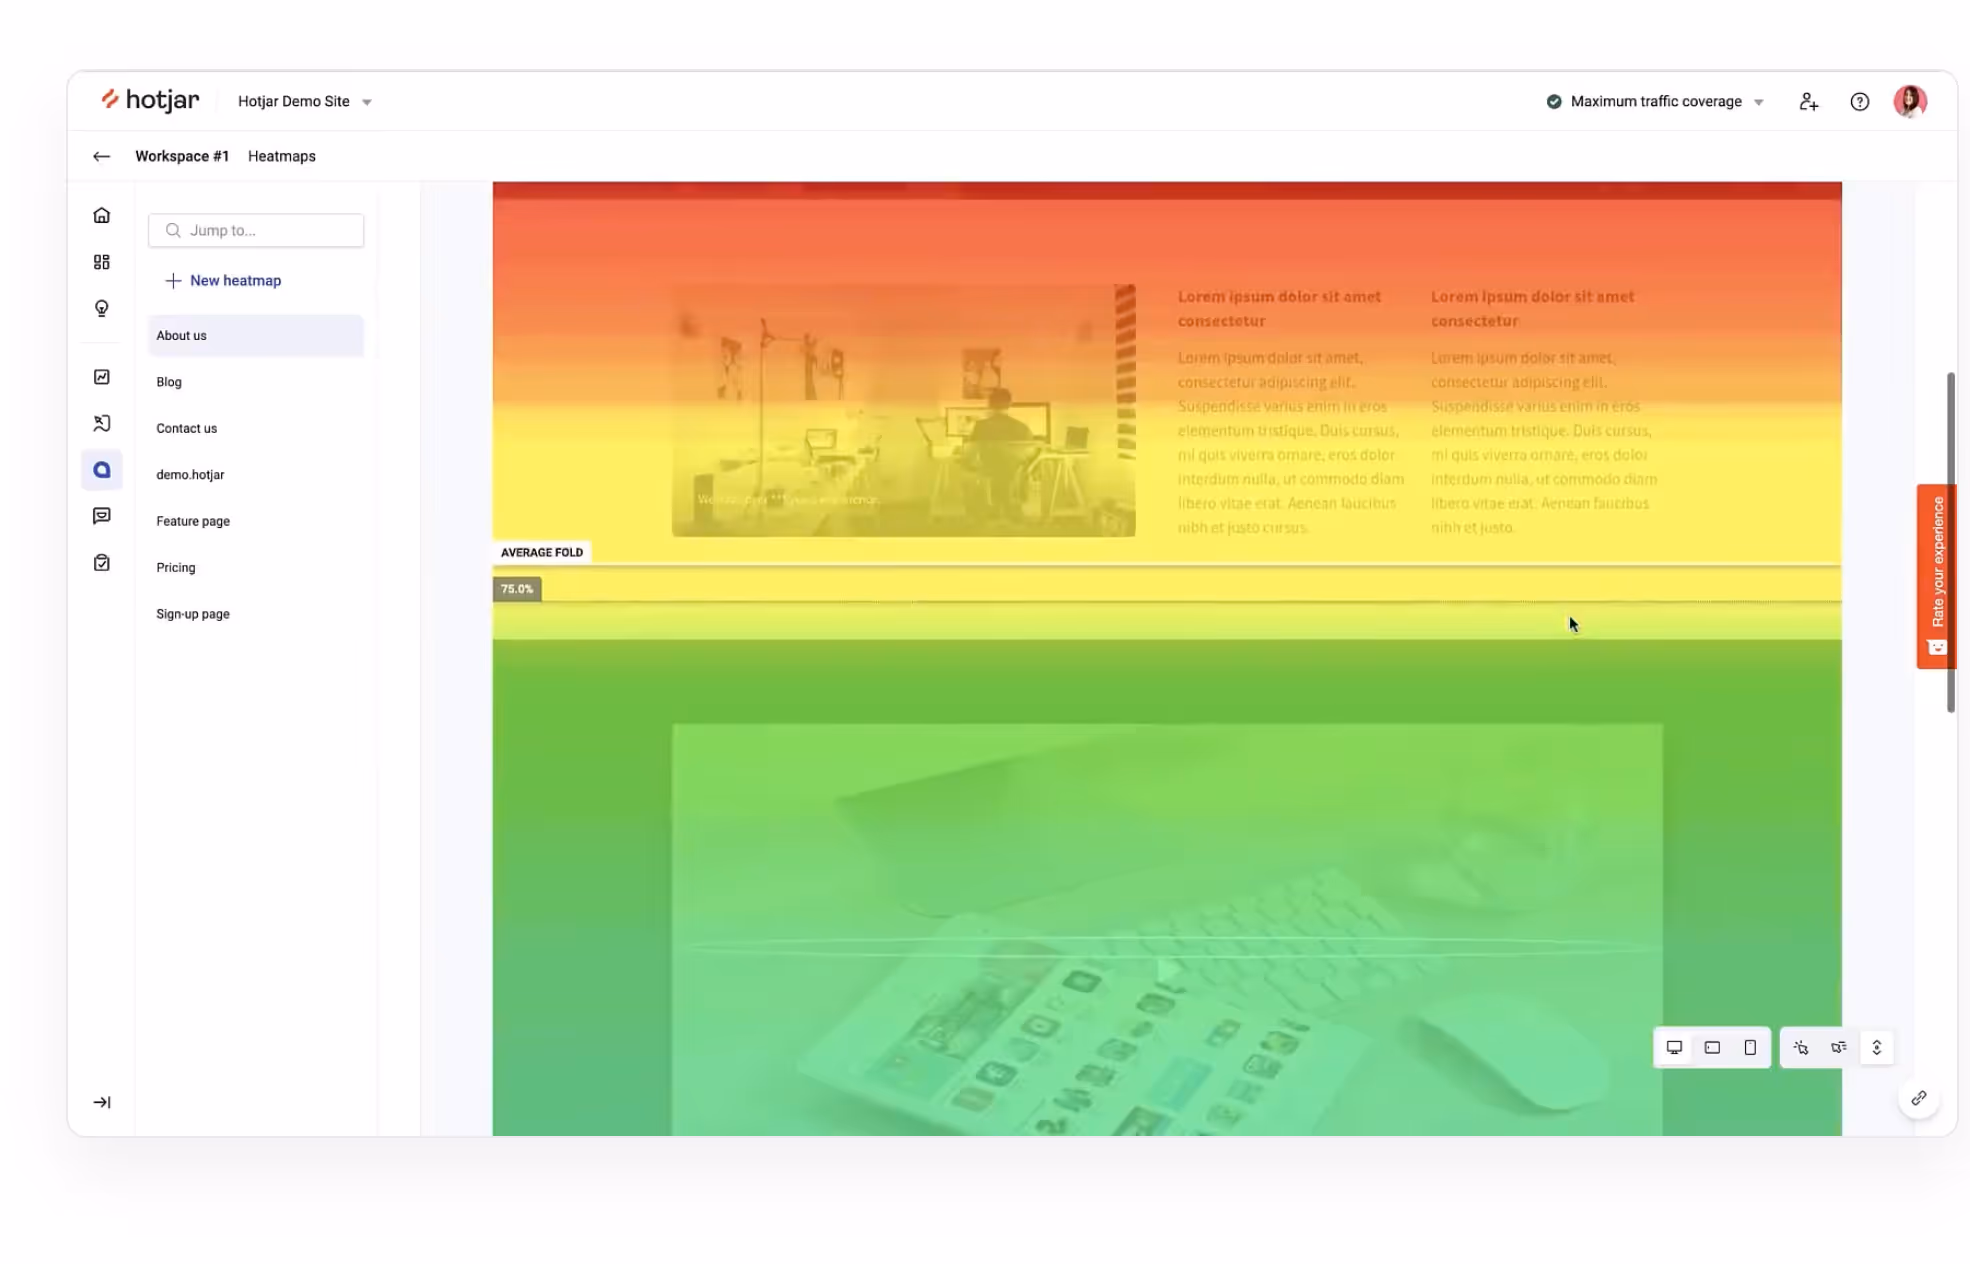Click the office photo in heatmap
Image resolution: width=1970 pixels, height=1264 pixels.
click(904, 410)
